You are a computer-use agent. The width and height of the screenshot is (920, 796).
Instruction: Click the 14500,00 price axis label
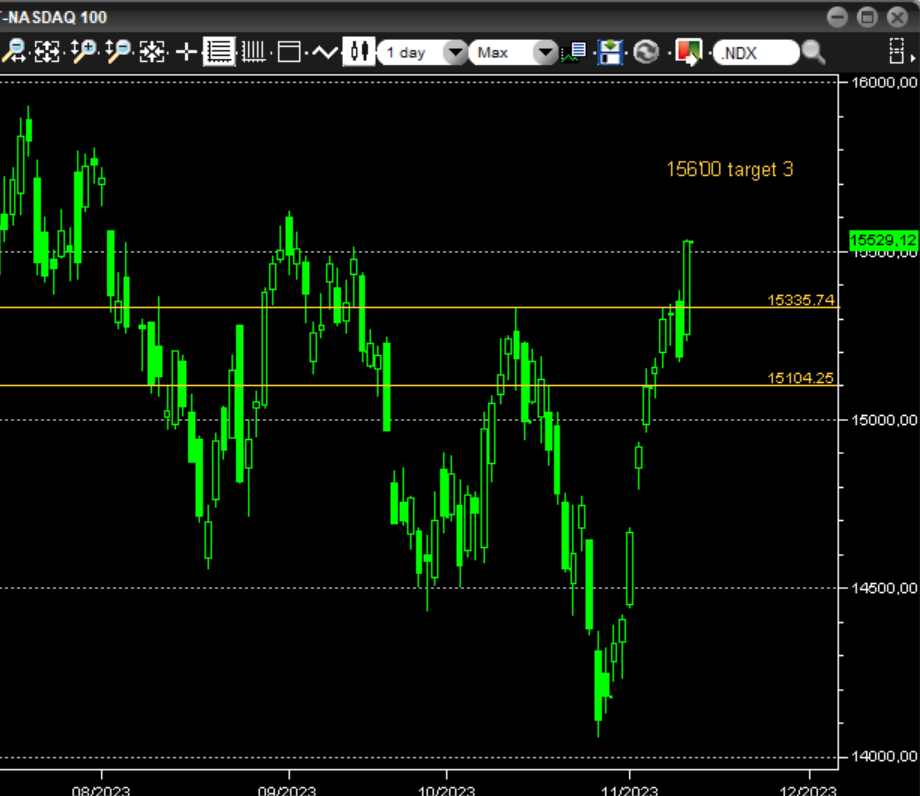pos(884,588)
